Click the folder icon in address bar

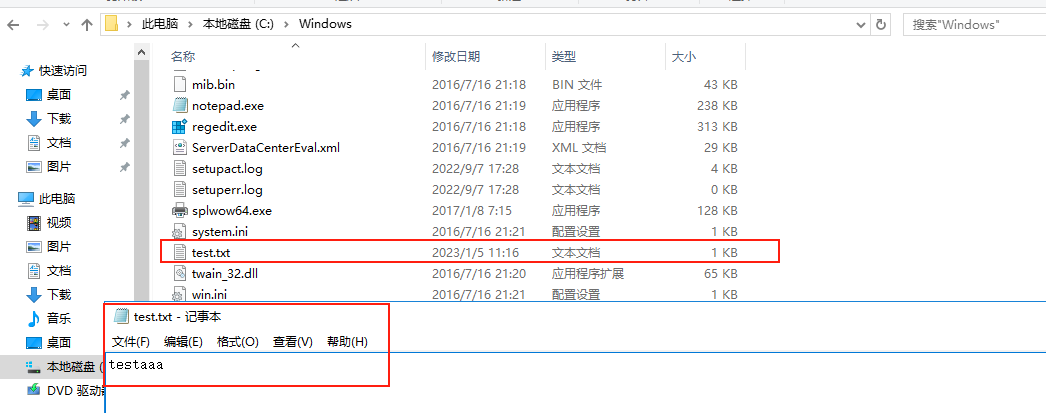pos(111,25)
